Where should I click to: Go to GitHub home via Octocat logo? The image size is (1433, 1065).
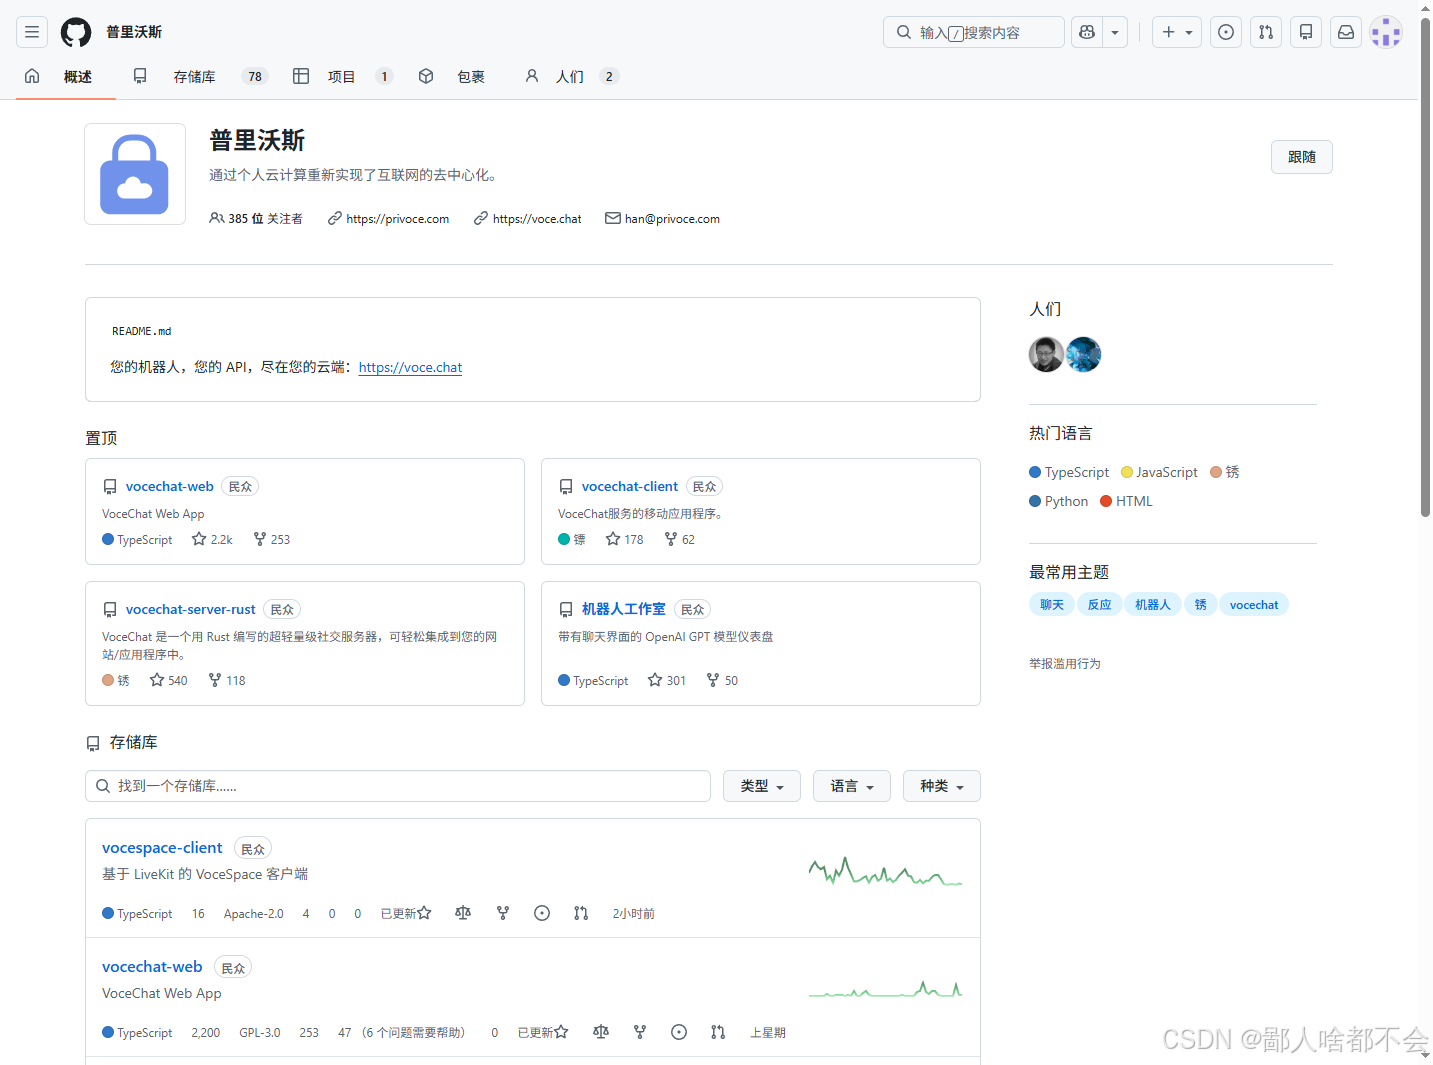(x=76, y=32)
